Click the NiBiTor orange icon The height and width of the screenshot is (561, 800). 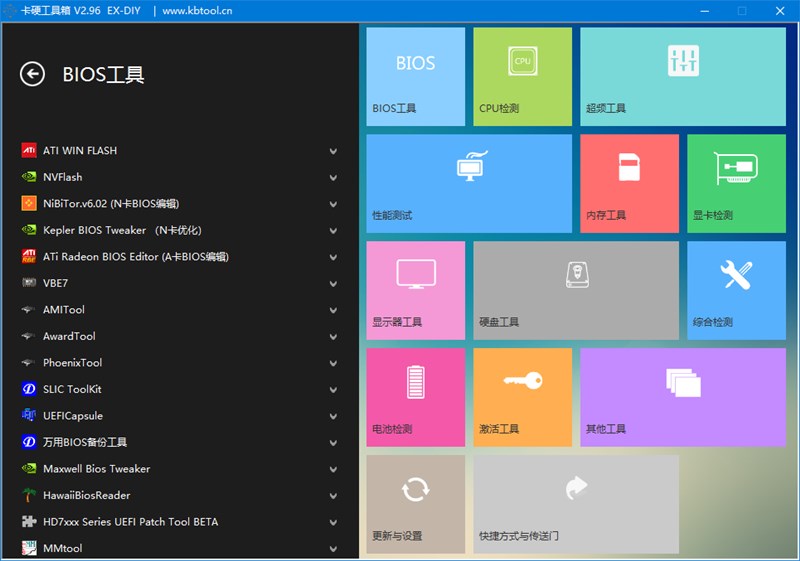tap(29, 203)
